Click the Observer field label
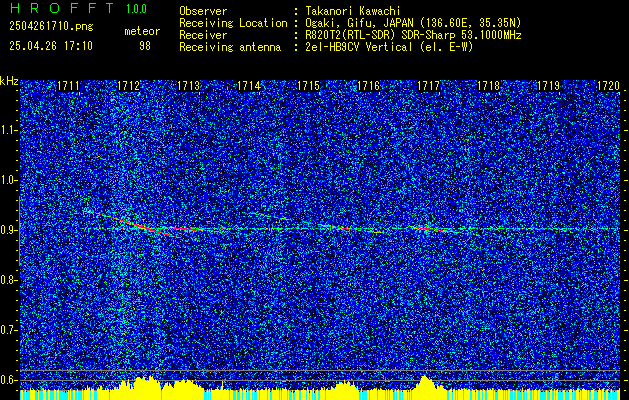This screenshot has height=400, width=629. (x=203, y=11)
